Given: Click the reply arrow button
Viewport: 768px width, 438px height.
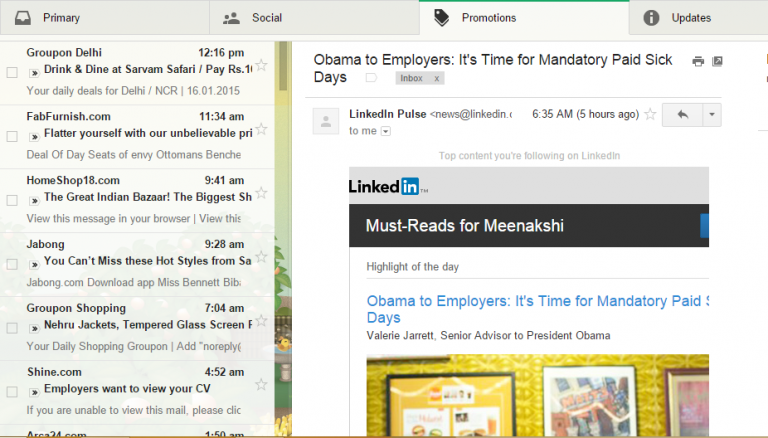Looking at the screenshot, I should pos(683,115).
